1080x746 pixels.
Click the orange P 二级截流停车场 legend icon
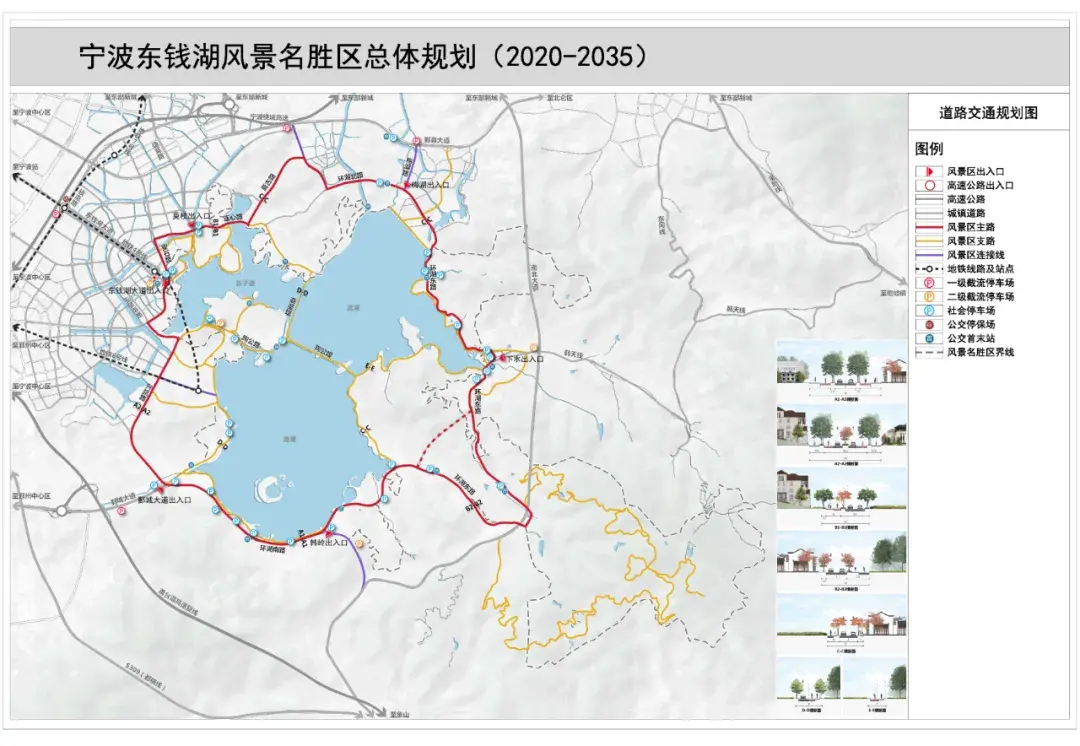[x=928, y=296]
